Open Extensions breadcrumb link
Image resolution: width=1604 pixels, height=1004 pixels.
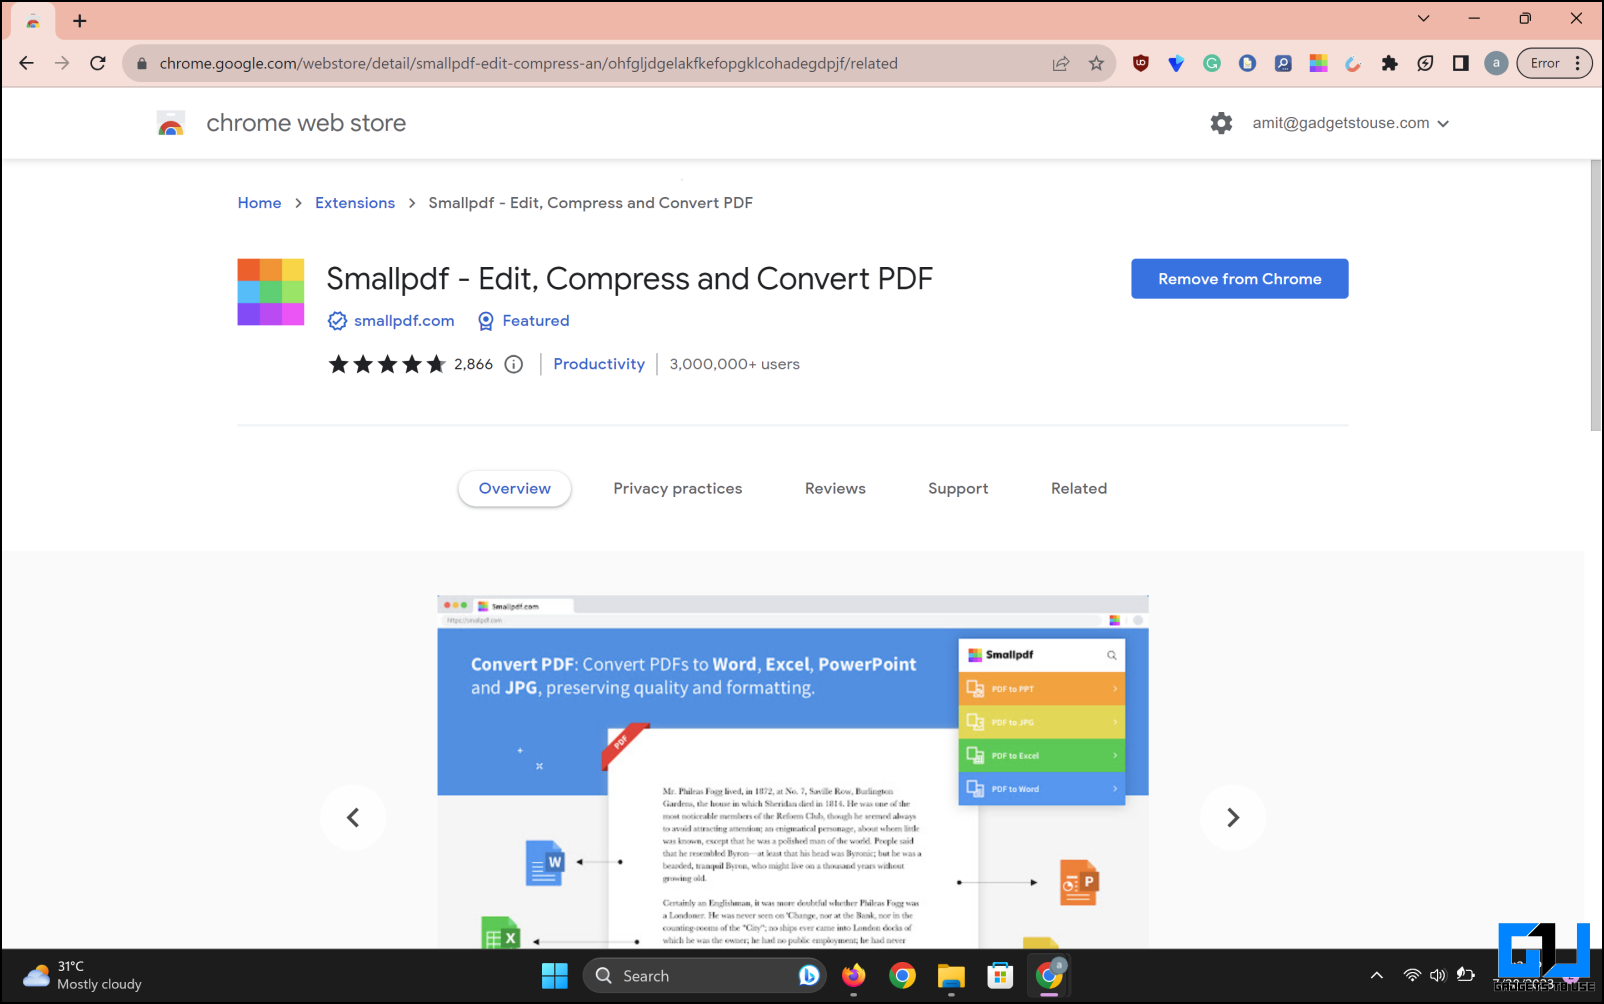tap(355, 203)
